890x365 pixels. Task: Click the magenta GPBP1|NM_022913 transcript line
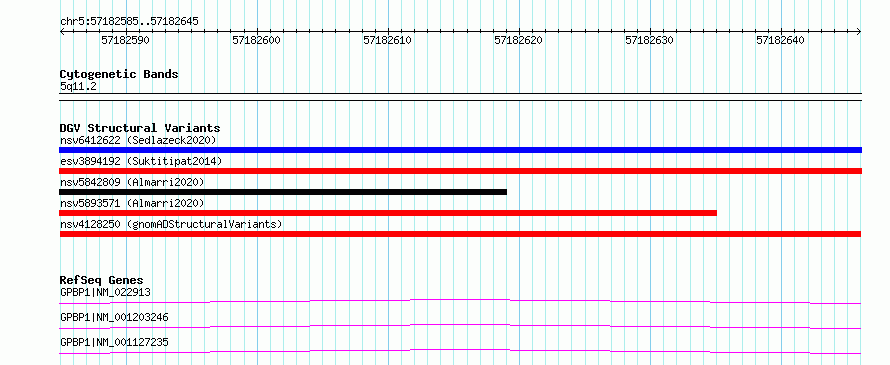(460, 301)
